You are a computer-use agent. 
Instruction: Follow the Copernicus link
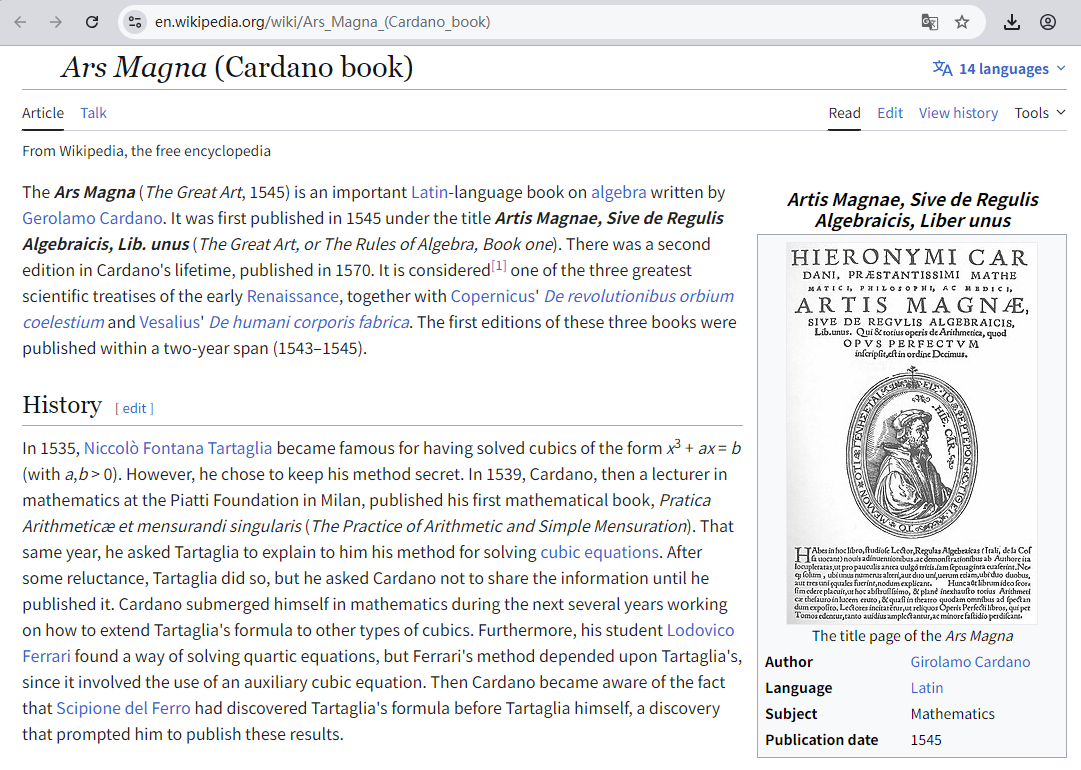(x=493, y=296)
